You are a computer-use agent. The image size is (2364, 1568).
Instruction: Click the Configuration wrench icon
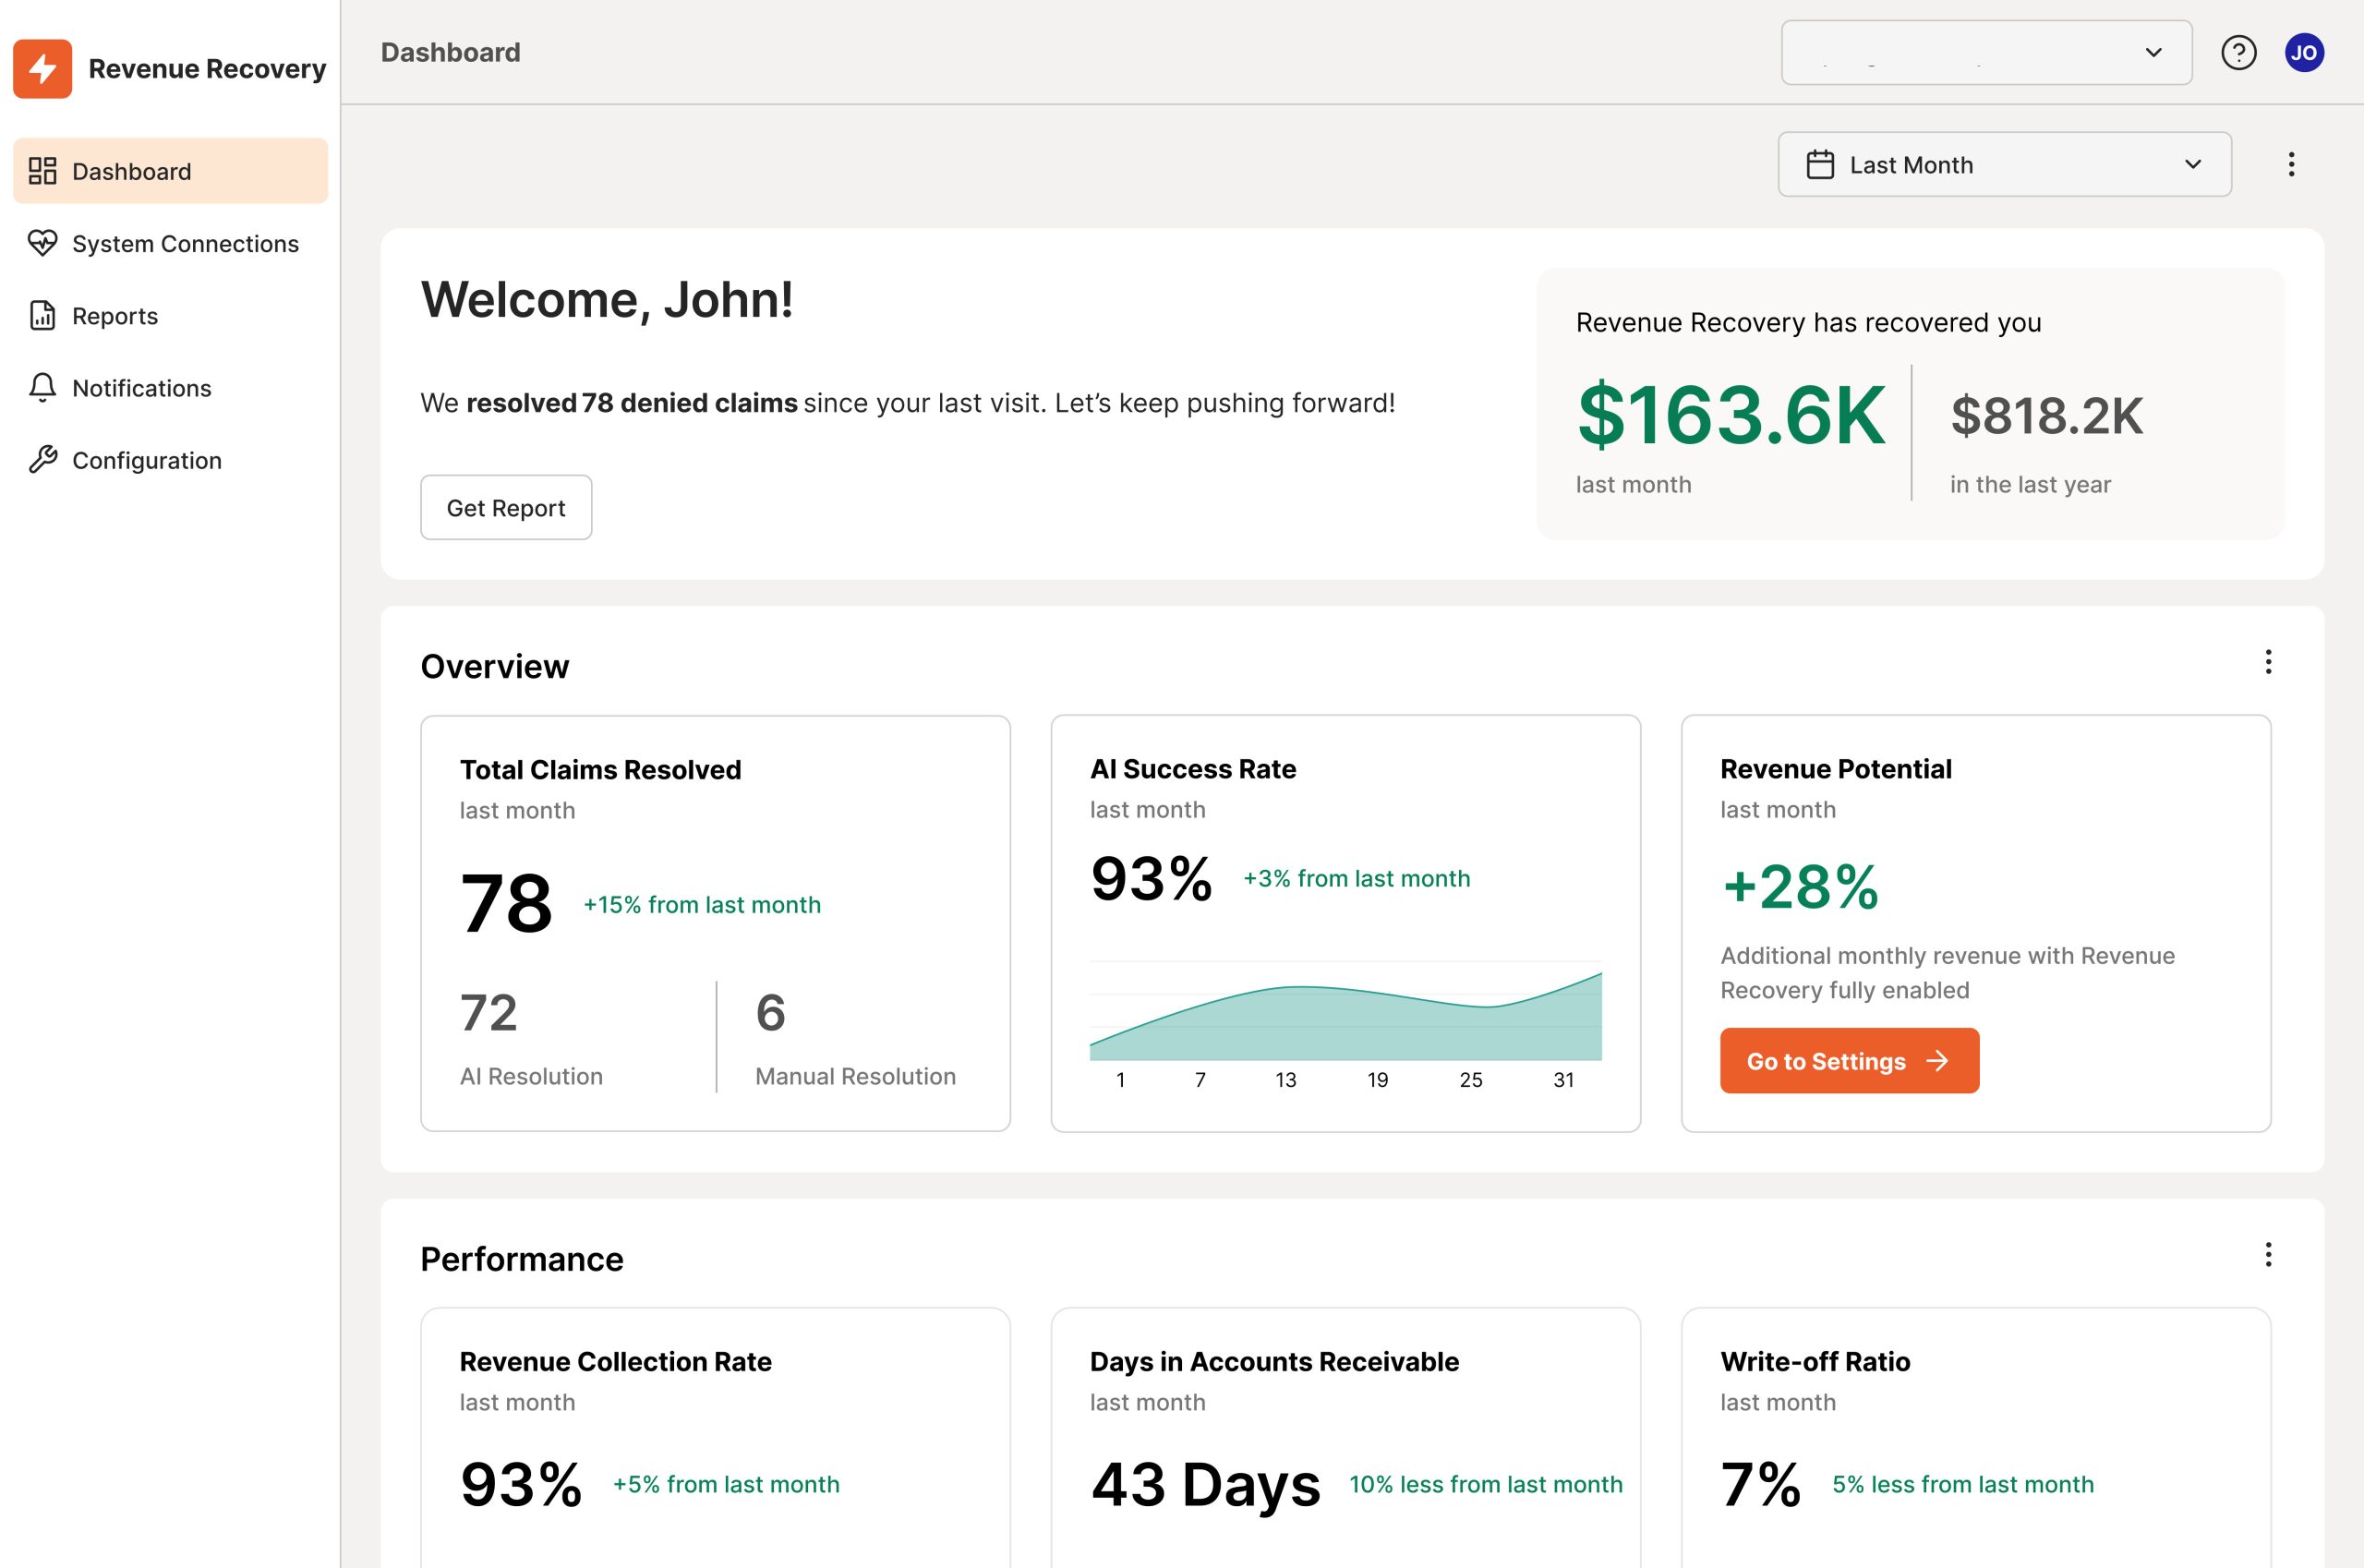click(x=42, y=459)
